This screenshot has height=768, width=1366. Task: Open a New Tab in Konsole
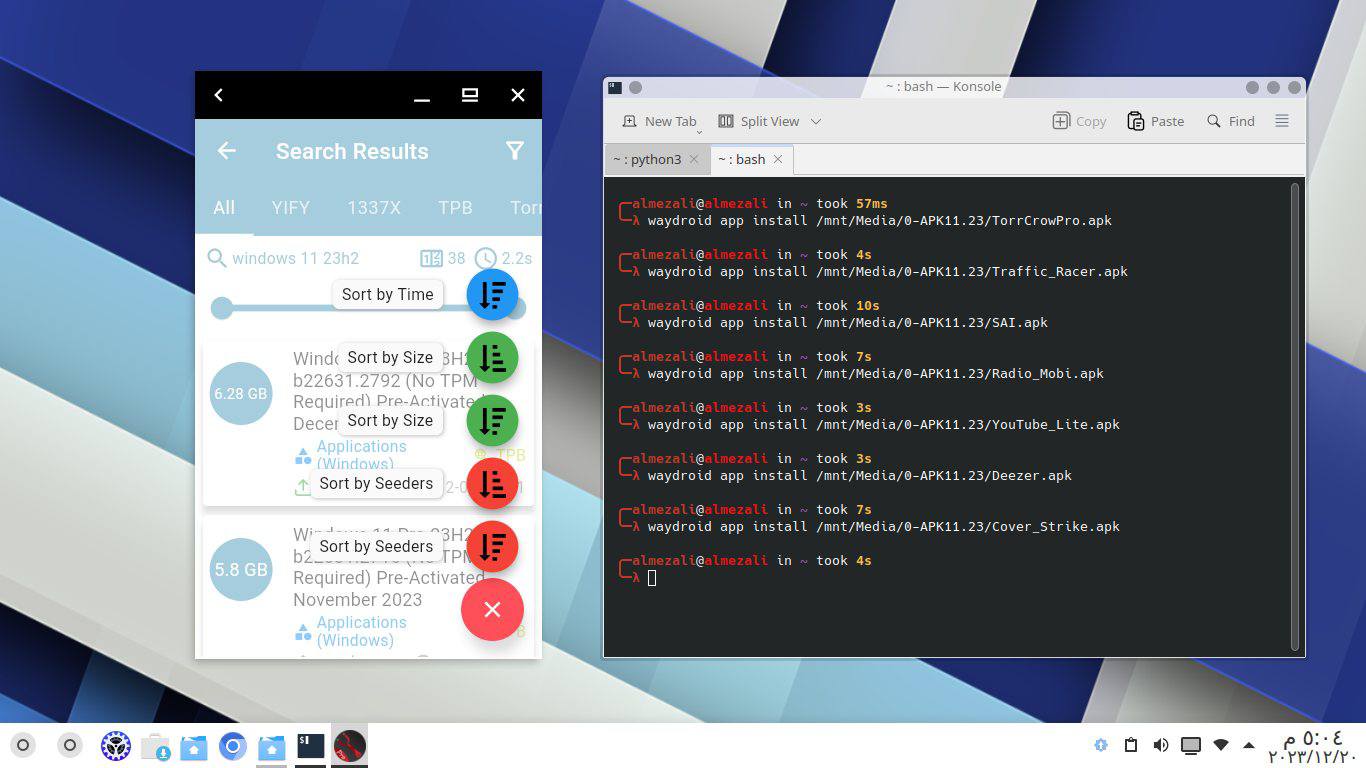pos(658,121)
